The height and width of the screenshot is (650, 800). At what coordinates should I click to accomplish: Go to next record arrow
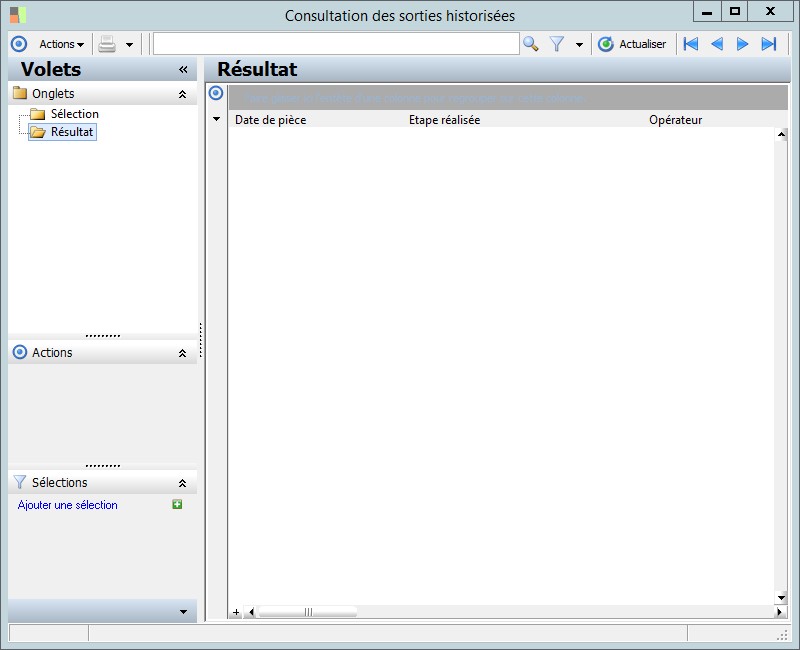point(742,44)
